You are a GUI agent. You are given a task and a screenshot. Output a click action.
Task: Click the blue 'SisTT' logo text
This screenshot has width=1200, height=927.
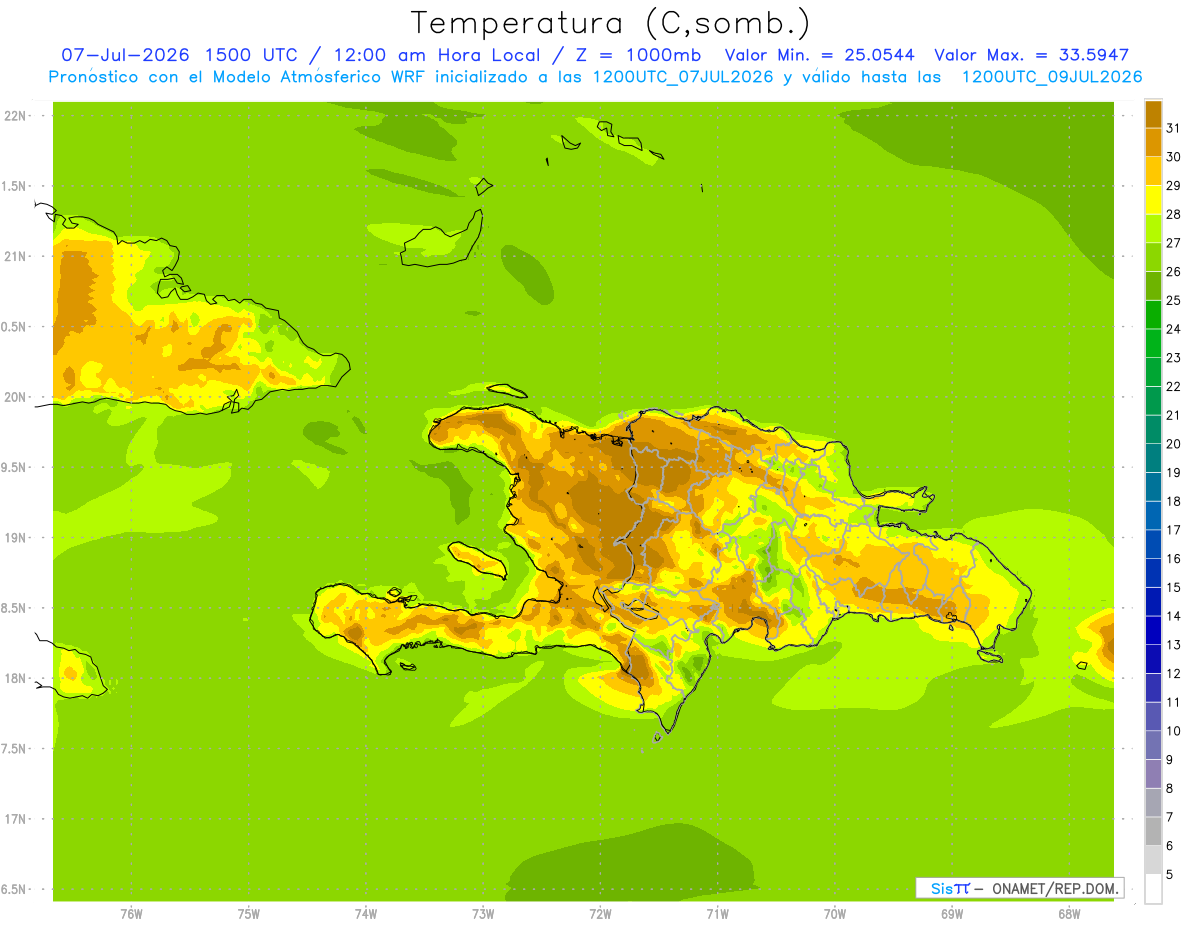[x=950, y=888]
